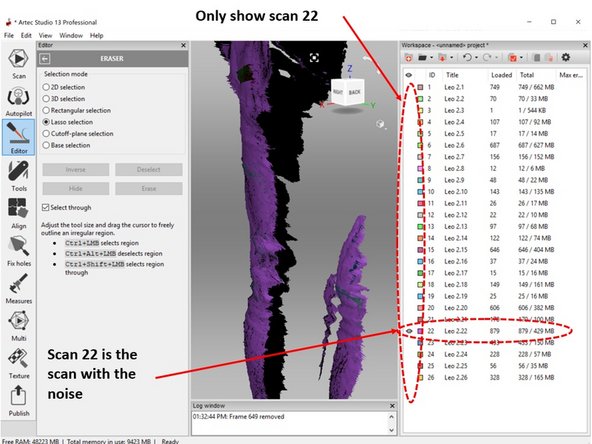The height and width of the screenshot is (444, 592).
Task: Sort scans by the Title column header
Action: (452, 75)
